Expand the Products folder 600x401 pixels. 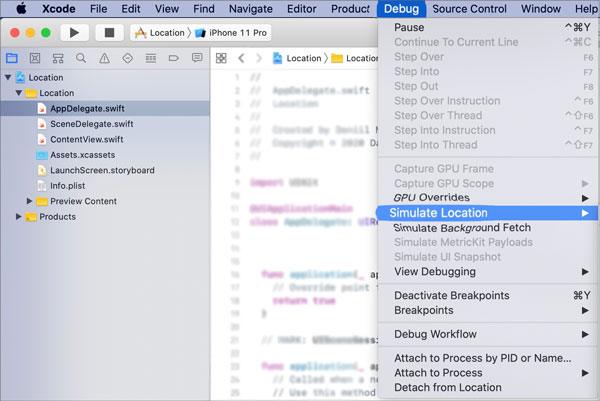[18, 217]
